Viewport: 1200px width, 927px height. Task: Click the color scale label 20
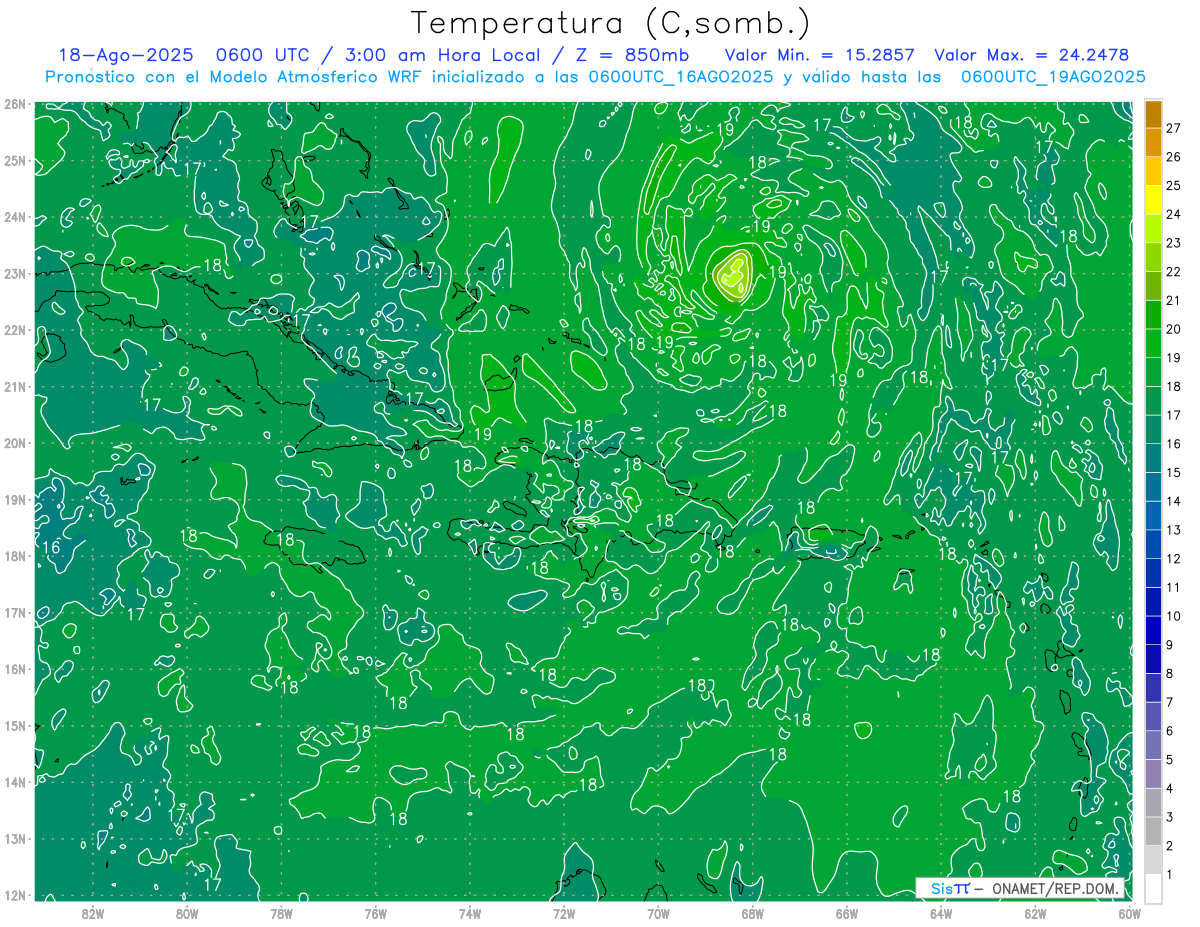pyautogui.click(x=1173, y=329)
